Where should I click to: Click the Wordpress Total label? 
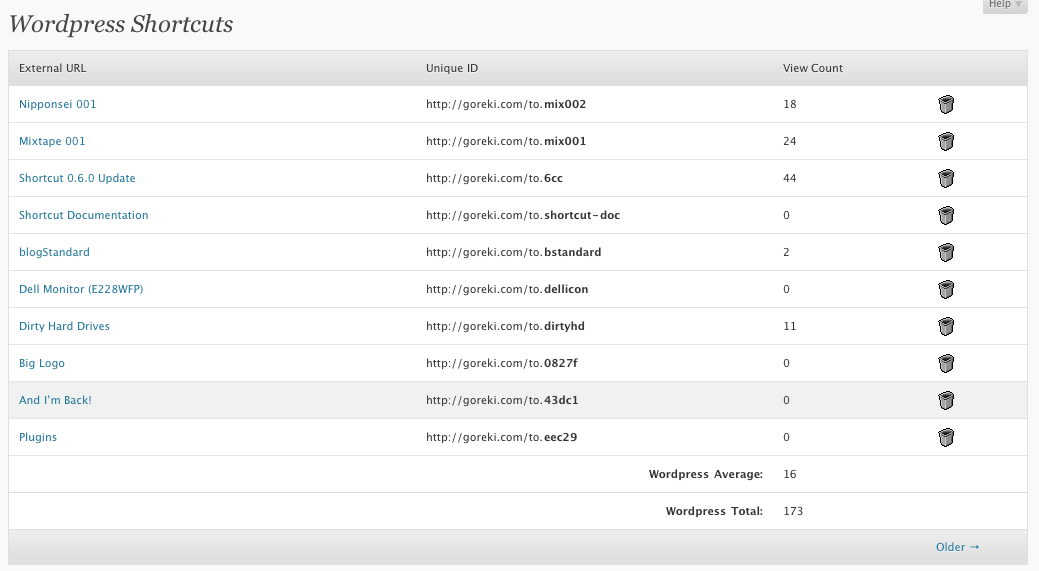point(714,511)
